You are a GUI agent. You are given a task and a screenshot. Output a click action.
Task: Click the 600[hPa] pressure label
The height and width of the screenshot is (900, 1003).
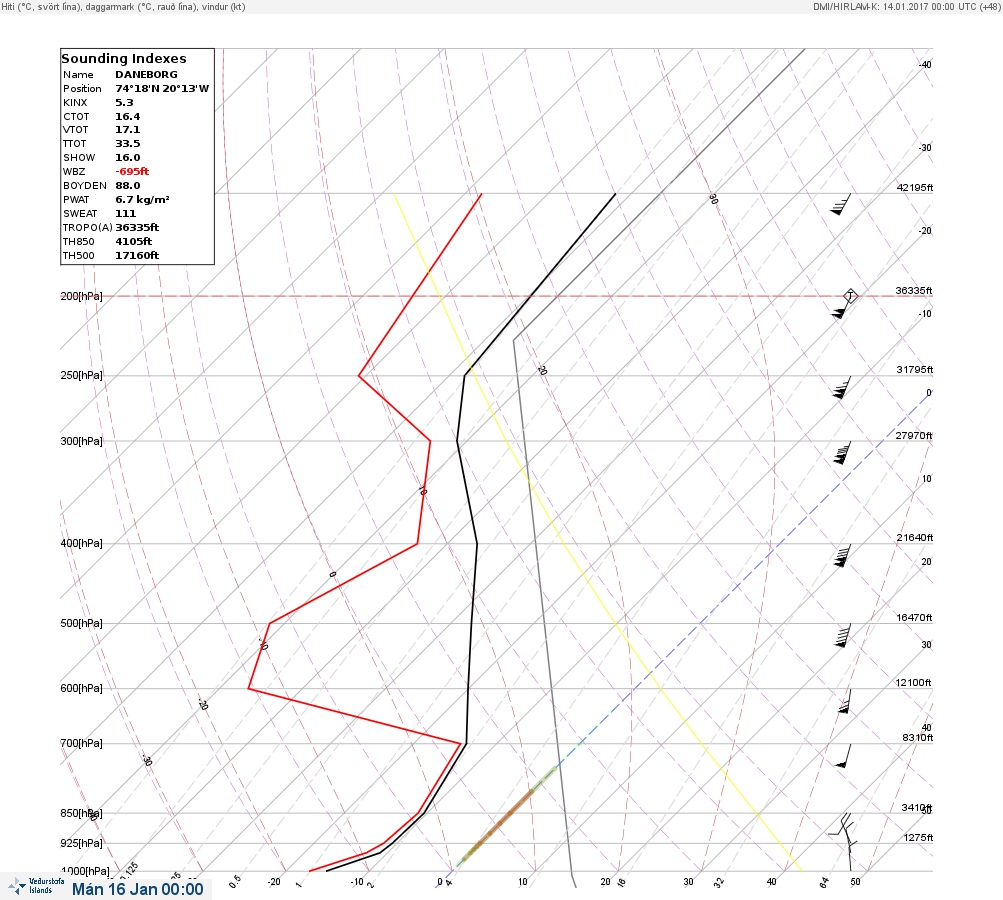tap(81, 689)
